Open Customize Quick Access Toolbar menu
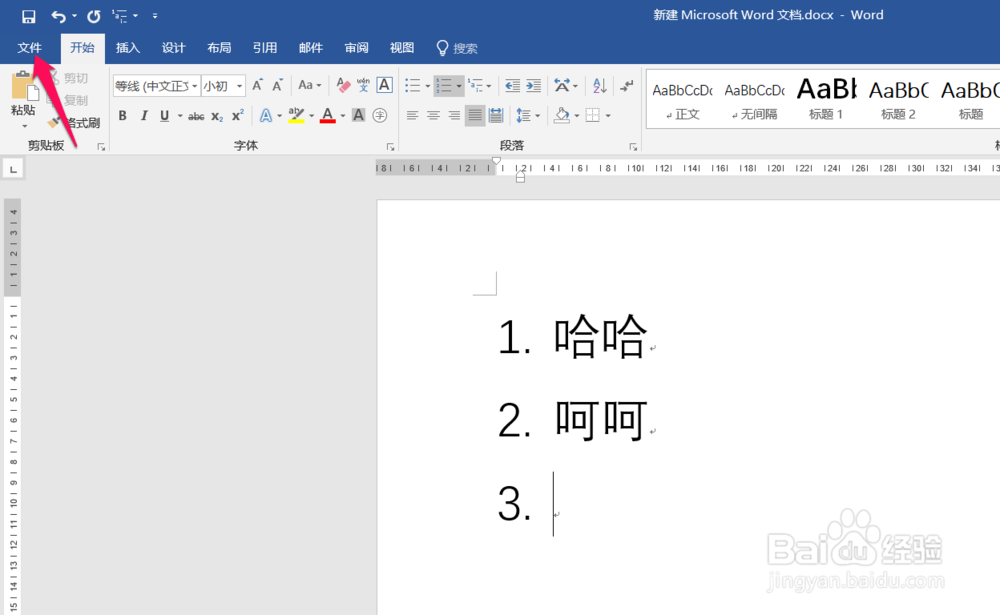This screenshot has width=1000, height=615. coord(155,16)
